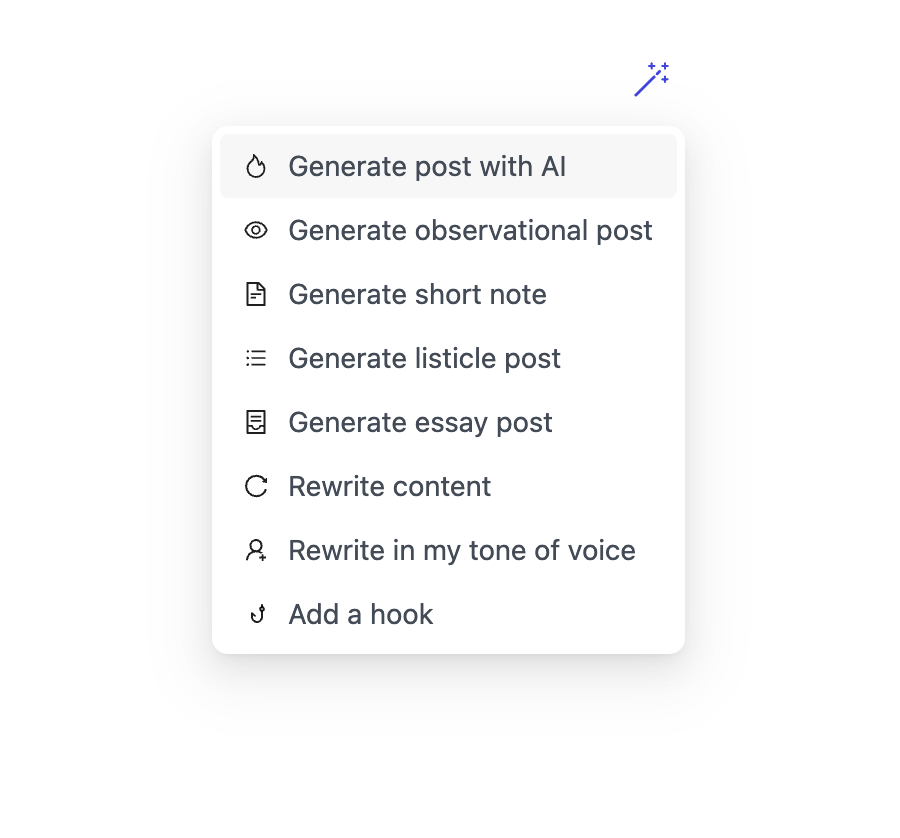Click the last option in the menu
Viewport: 900px width, 838px height.
[360, 614]
